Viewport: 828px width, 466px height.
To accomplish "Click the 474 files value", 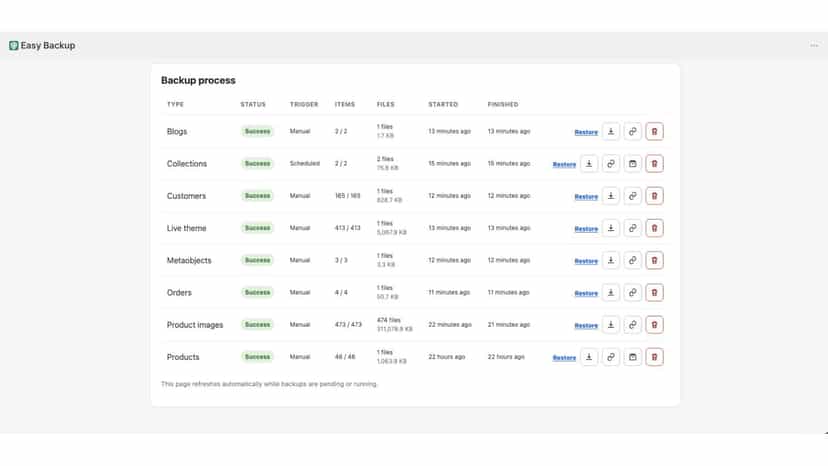I will (x=389, y=320).
